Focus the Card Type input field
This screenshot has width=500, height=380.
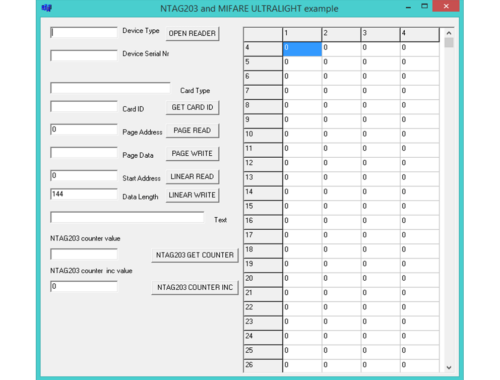110,88
